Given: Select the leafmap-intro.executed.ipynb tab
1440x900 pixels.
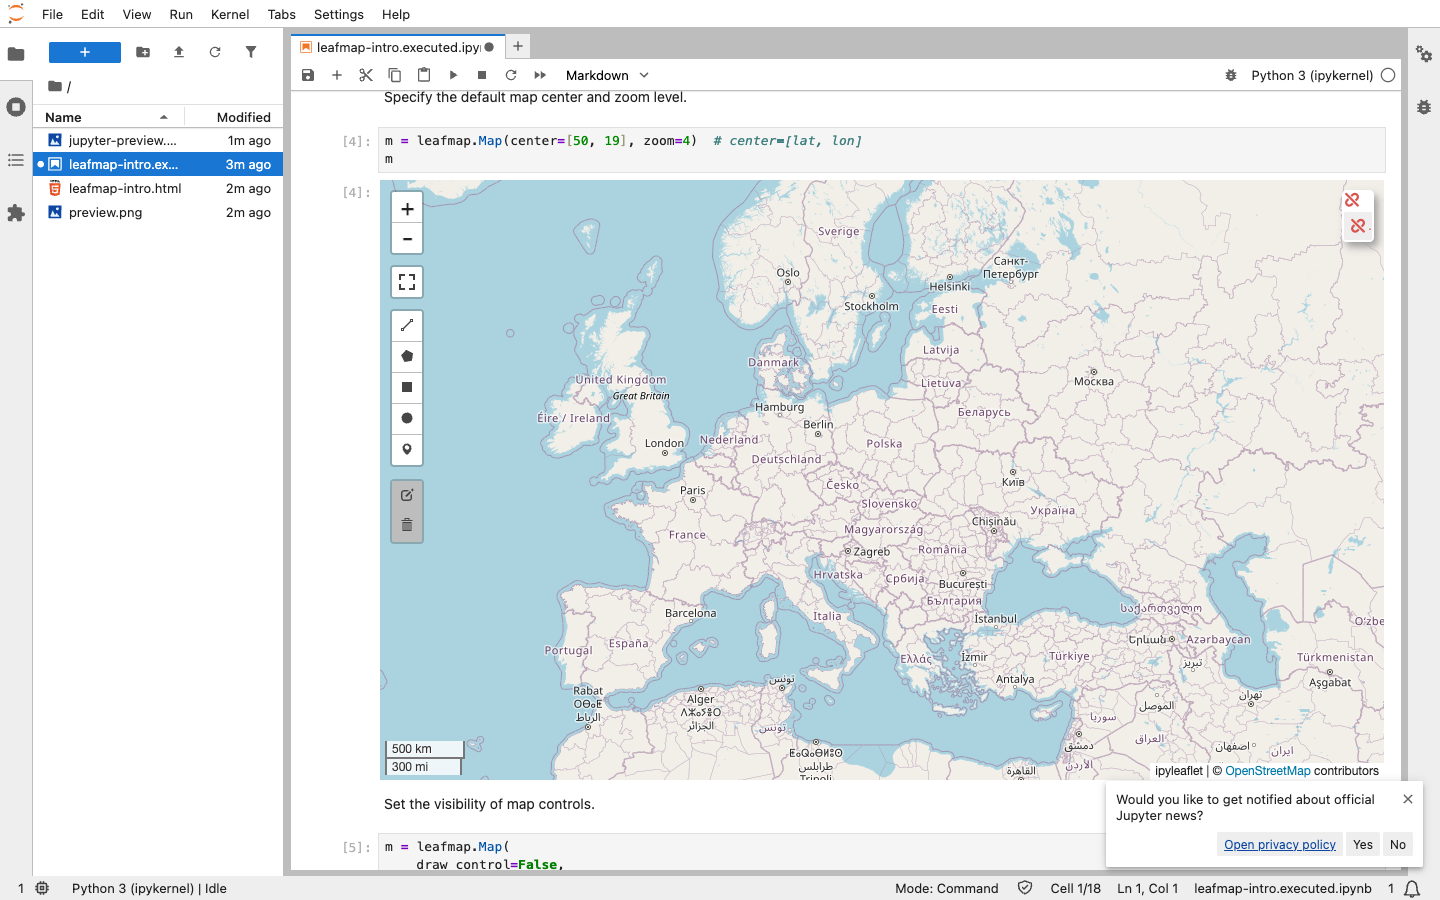Looking at the screenshot, I should [x=398, y=47].
